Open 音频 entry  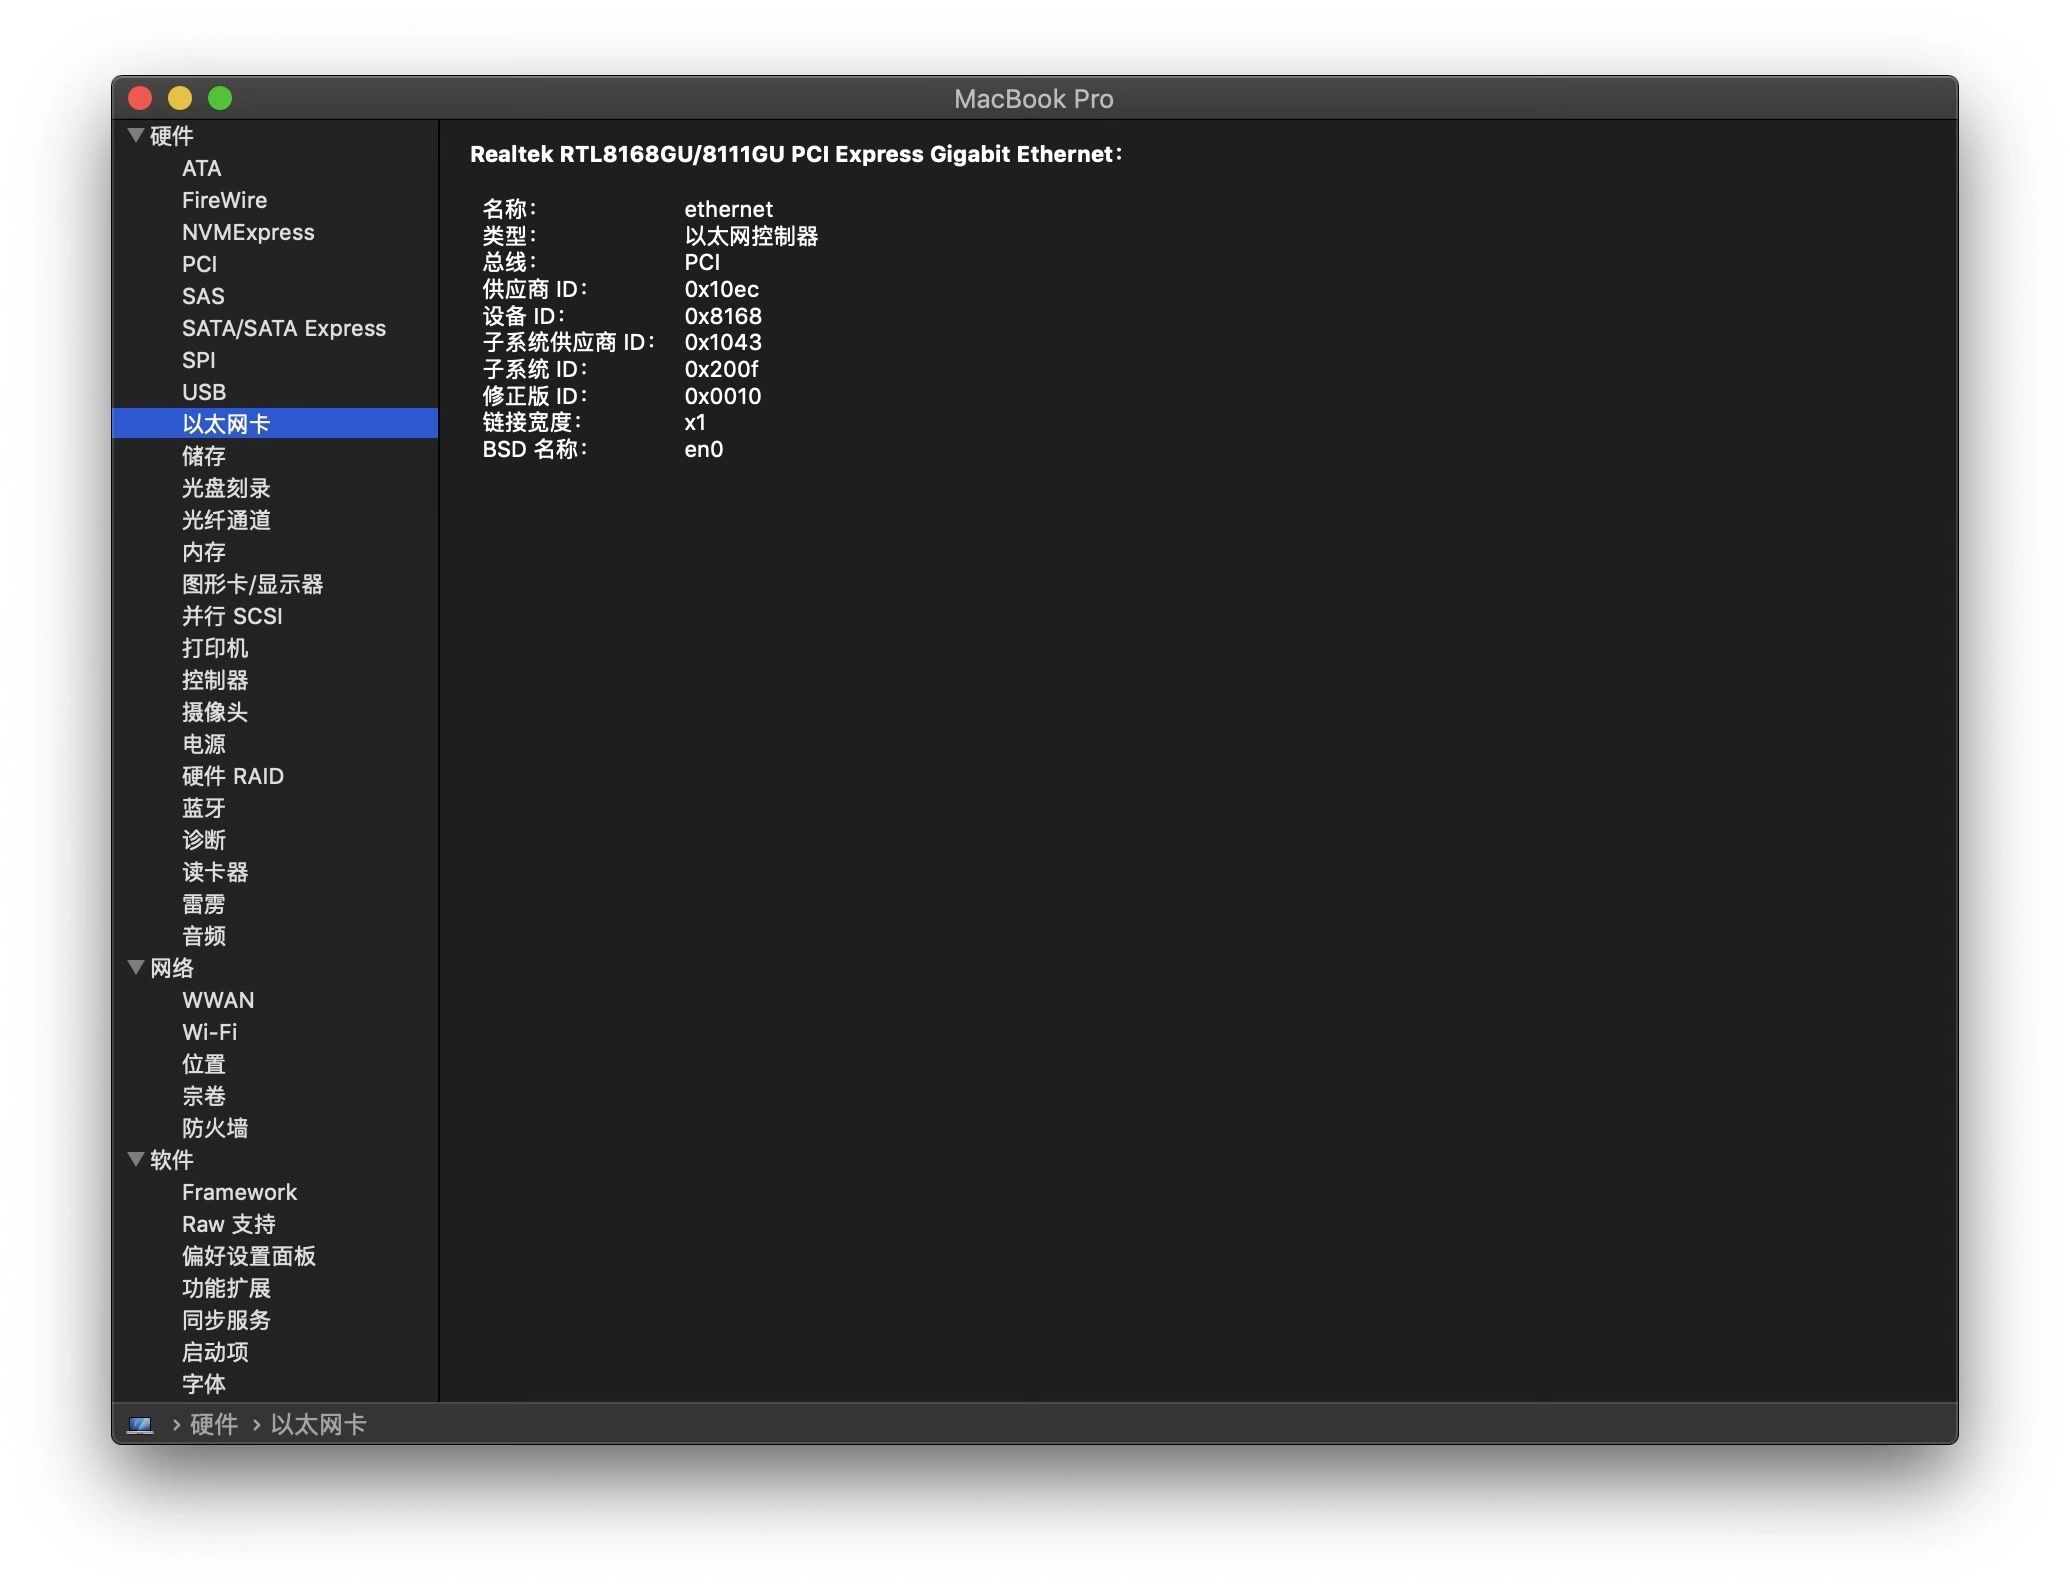[x=204, y=936]
